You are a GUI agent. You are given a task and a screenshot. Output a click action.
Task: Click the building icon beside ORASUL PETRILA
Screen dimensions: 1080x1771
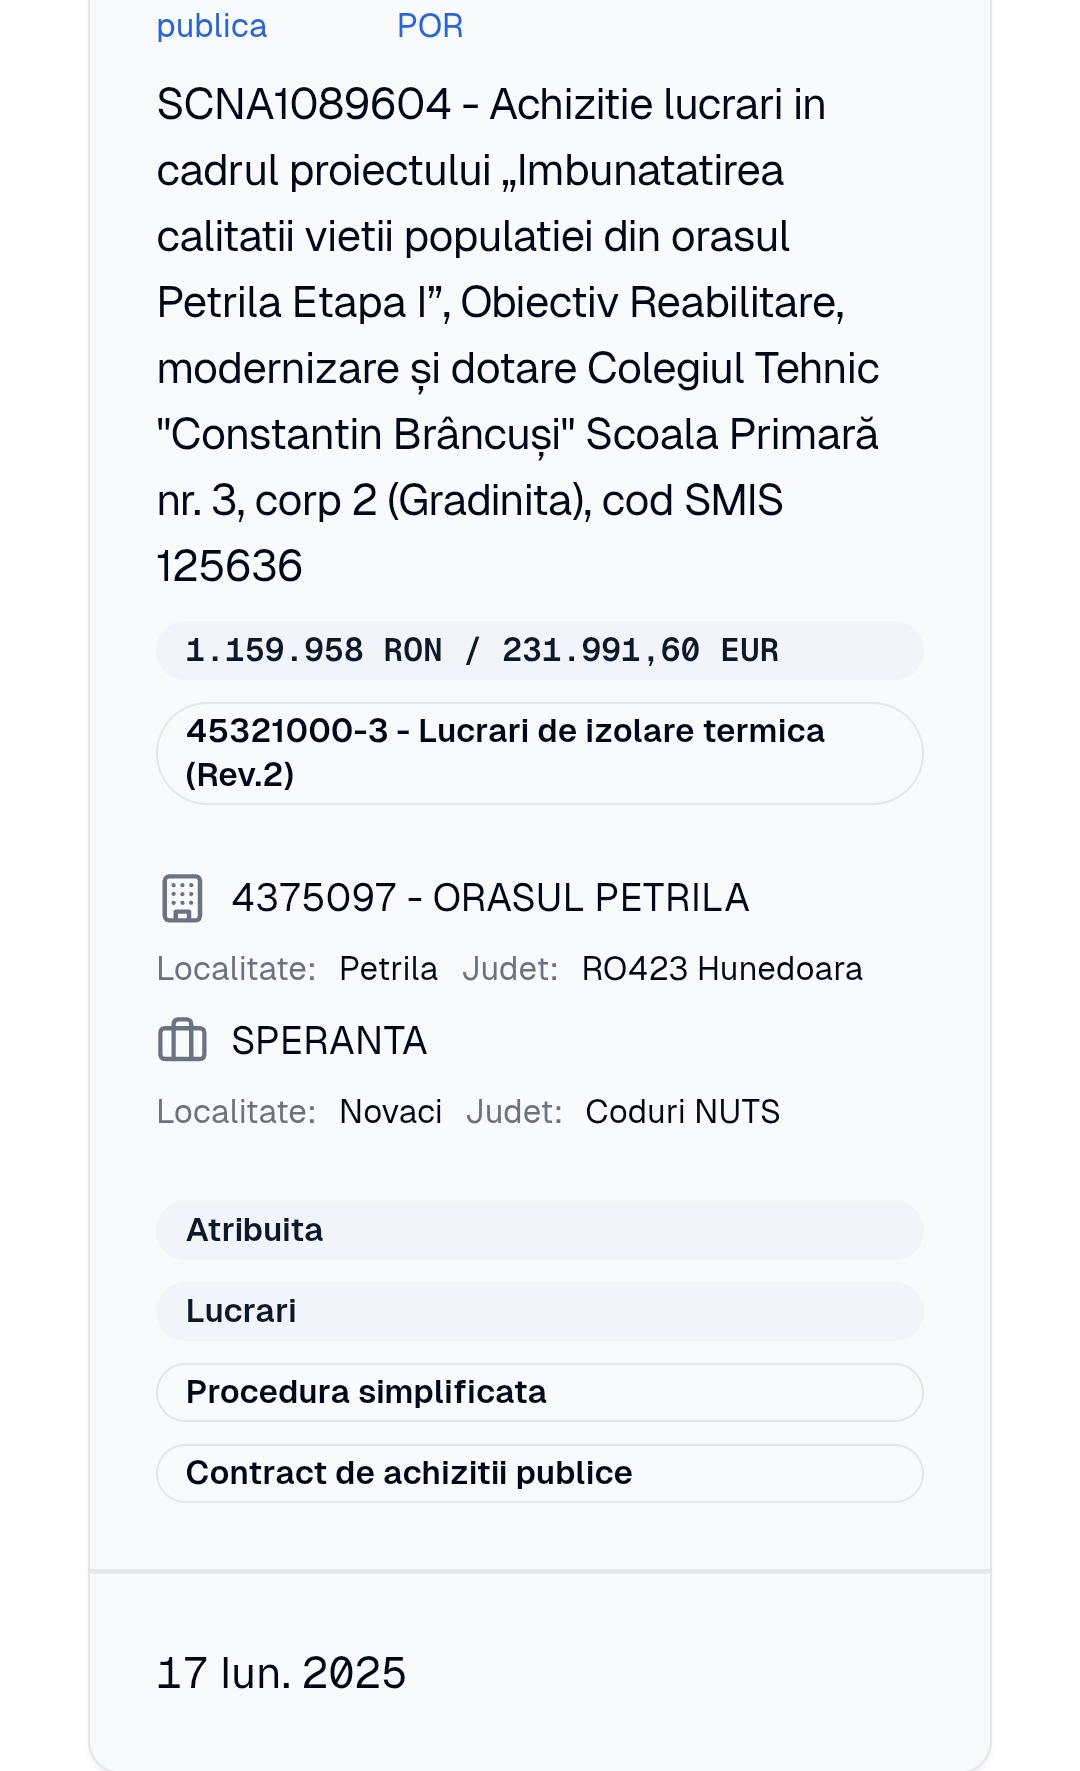pos(182,898)
